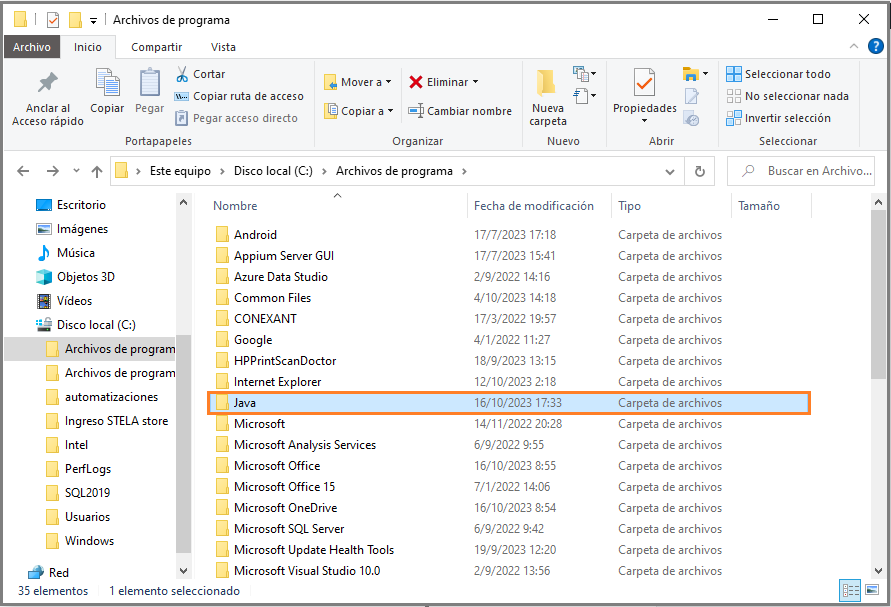The width and height of the screenshot is (891, 607).
Task: Delete the item with the Eliminar red X
Action: tap(416, 82)
